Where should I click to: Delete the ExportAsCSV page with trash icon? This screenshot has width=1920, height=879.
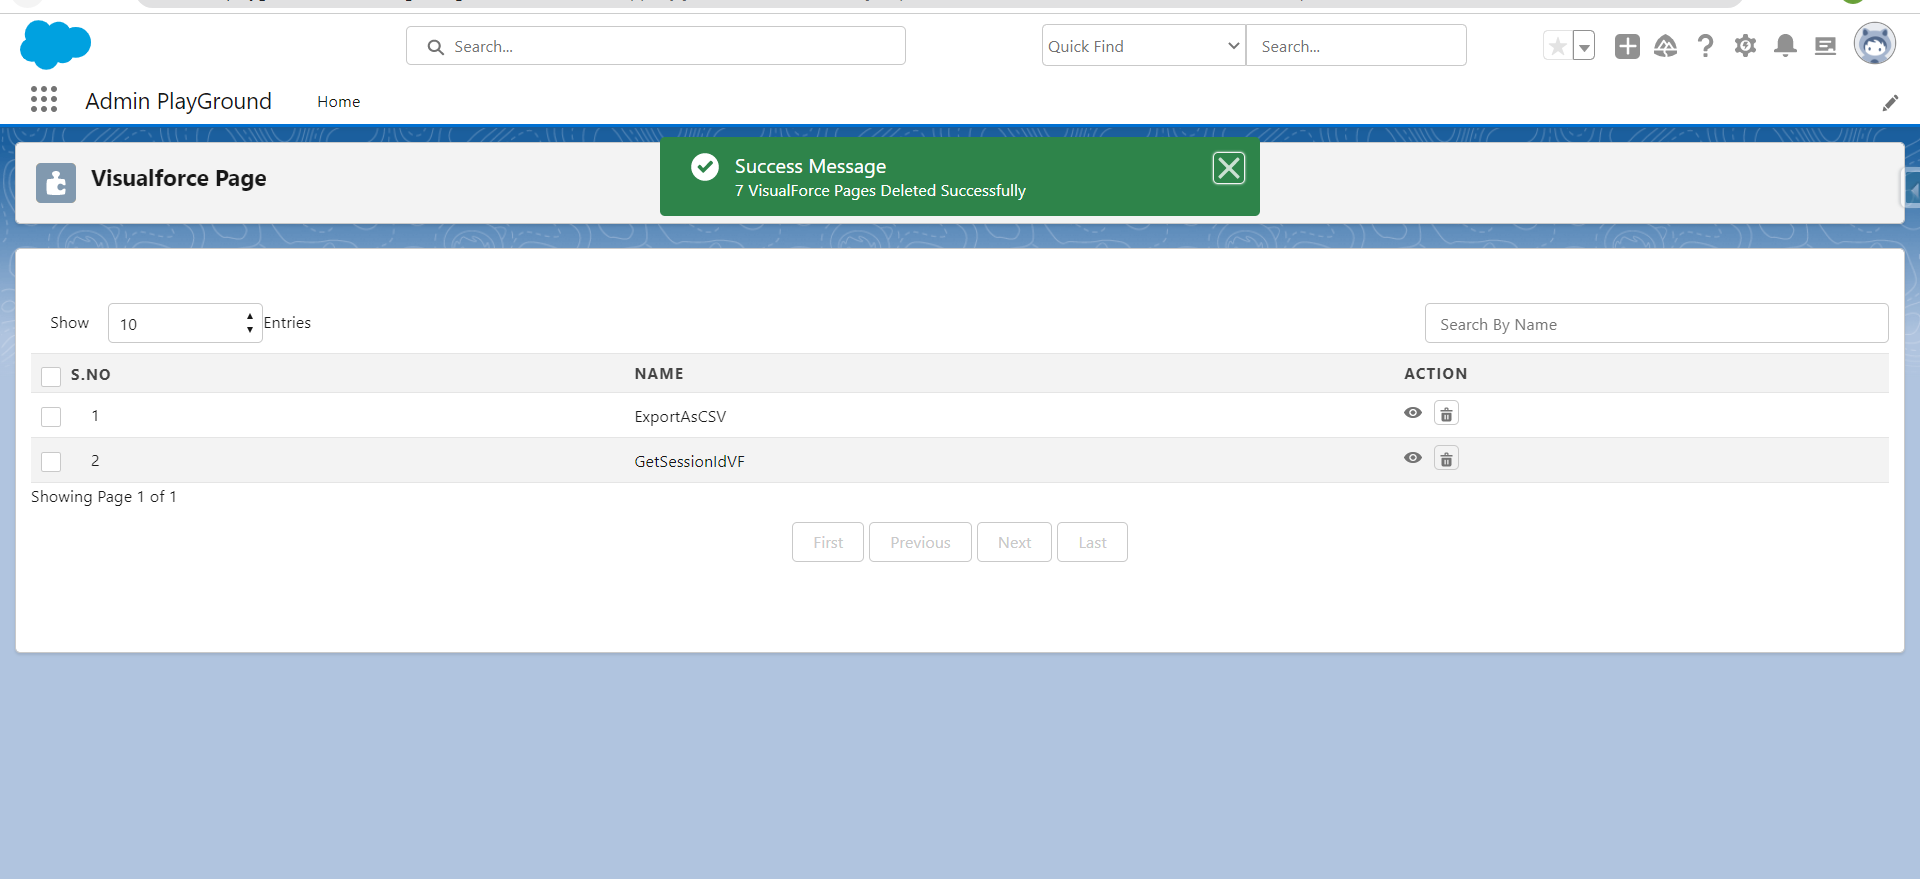point(1446,414)
